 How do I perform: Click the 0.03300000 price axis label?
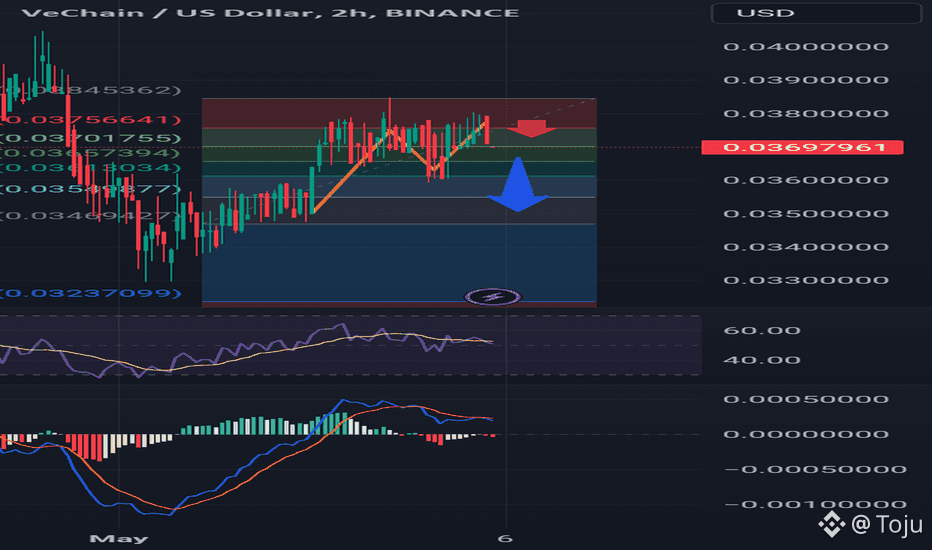806,280
